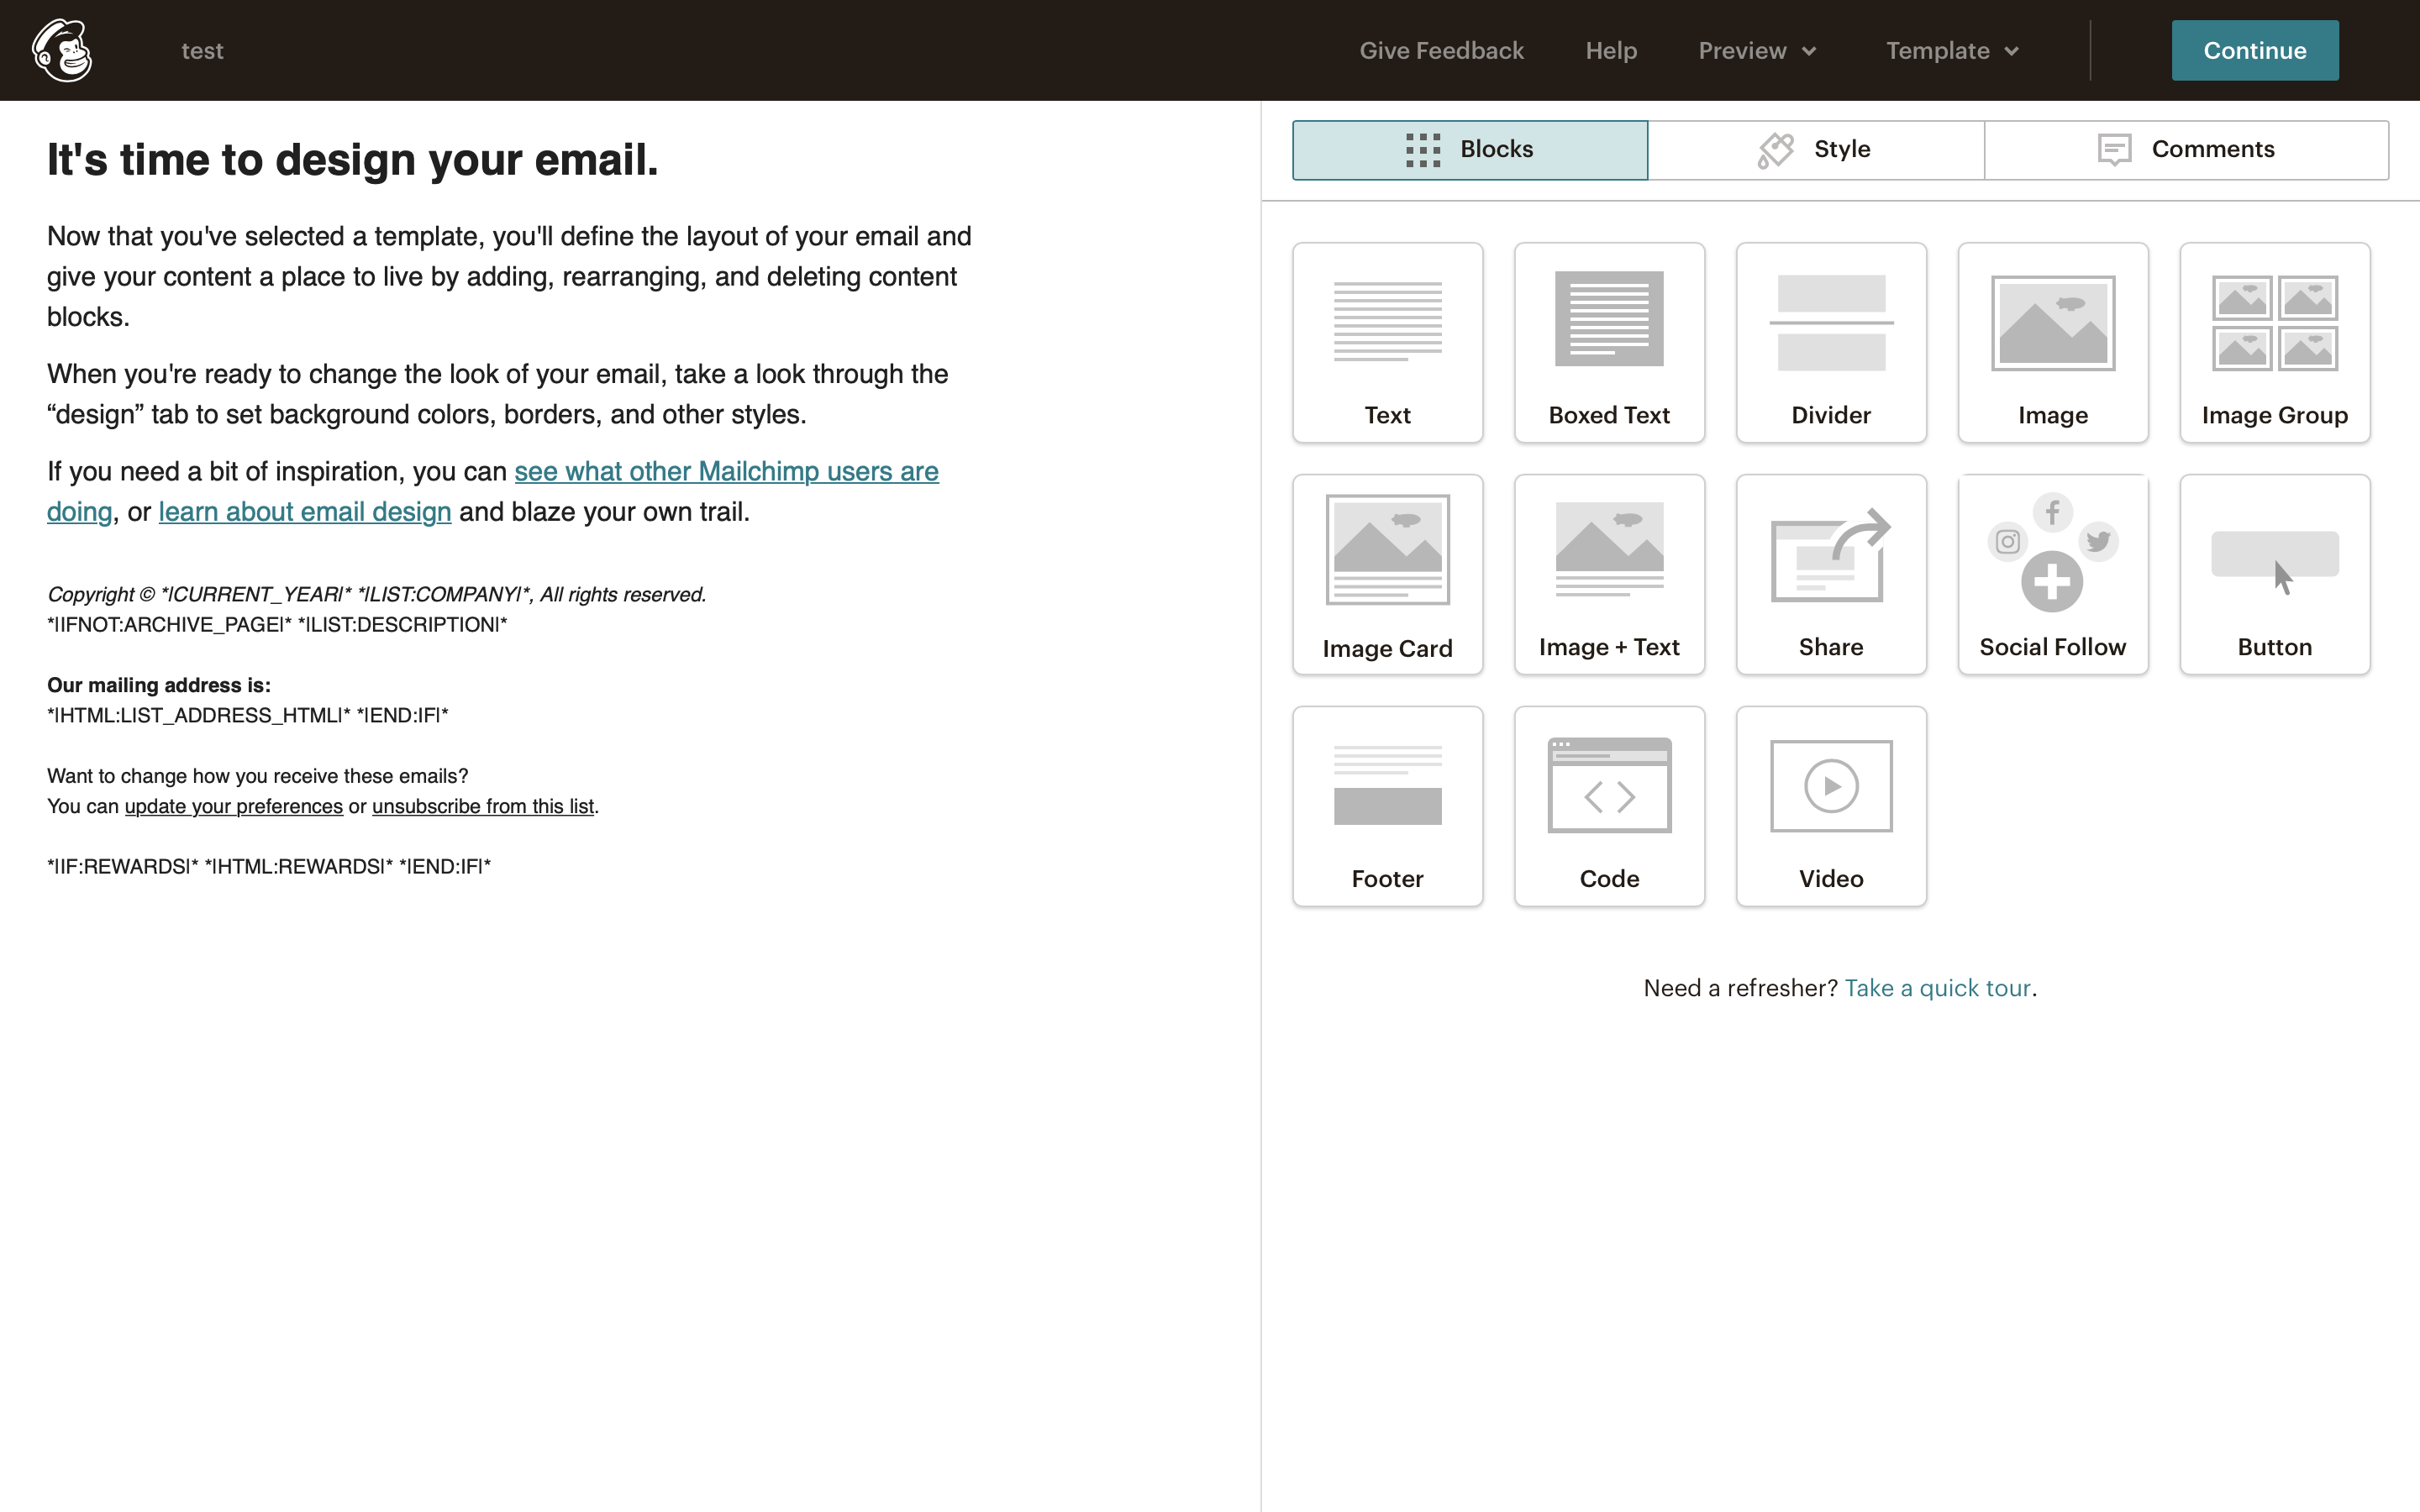
Task: Open the Help menu item
Action: click(x=1611, y=51)
